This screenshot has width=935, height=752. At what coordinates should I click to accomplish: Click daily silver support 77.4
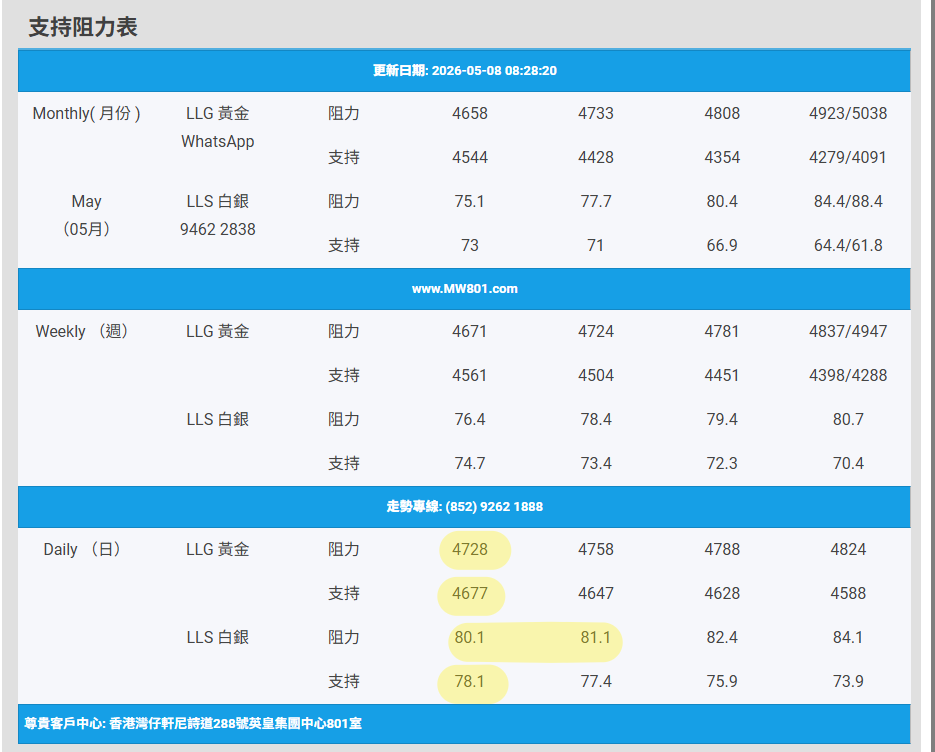[x=596, y=682]
